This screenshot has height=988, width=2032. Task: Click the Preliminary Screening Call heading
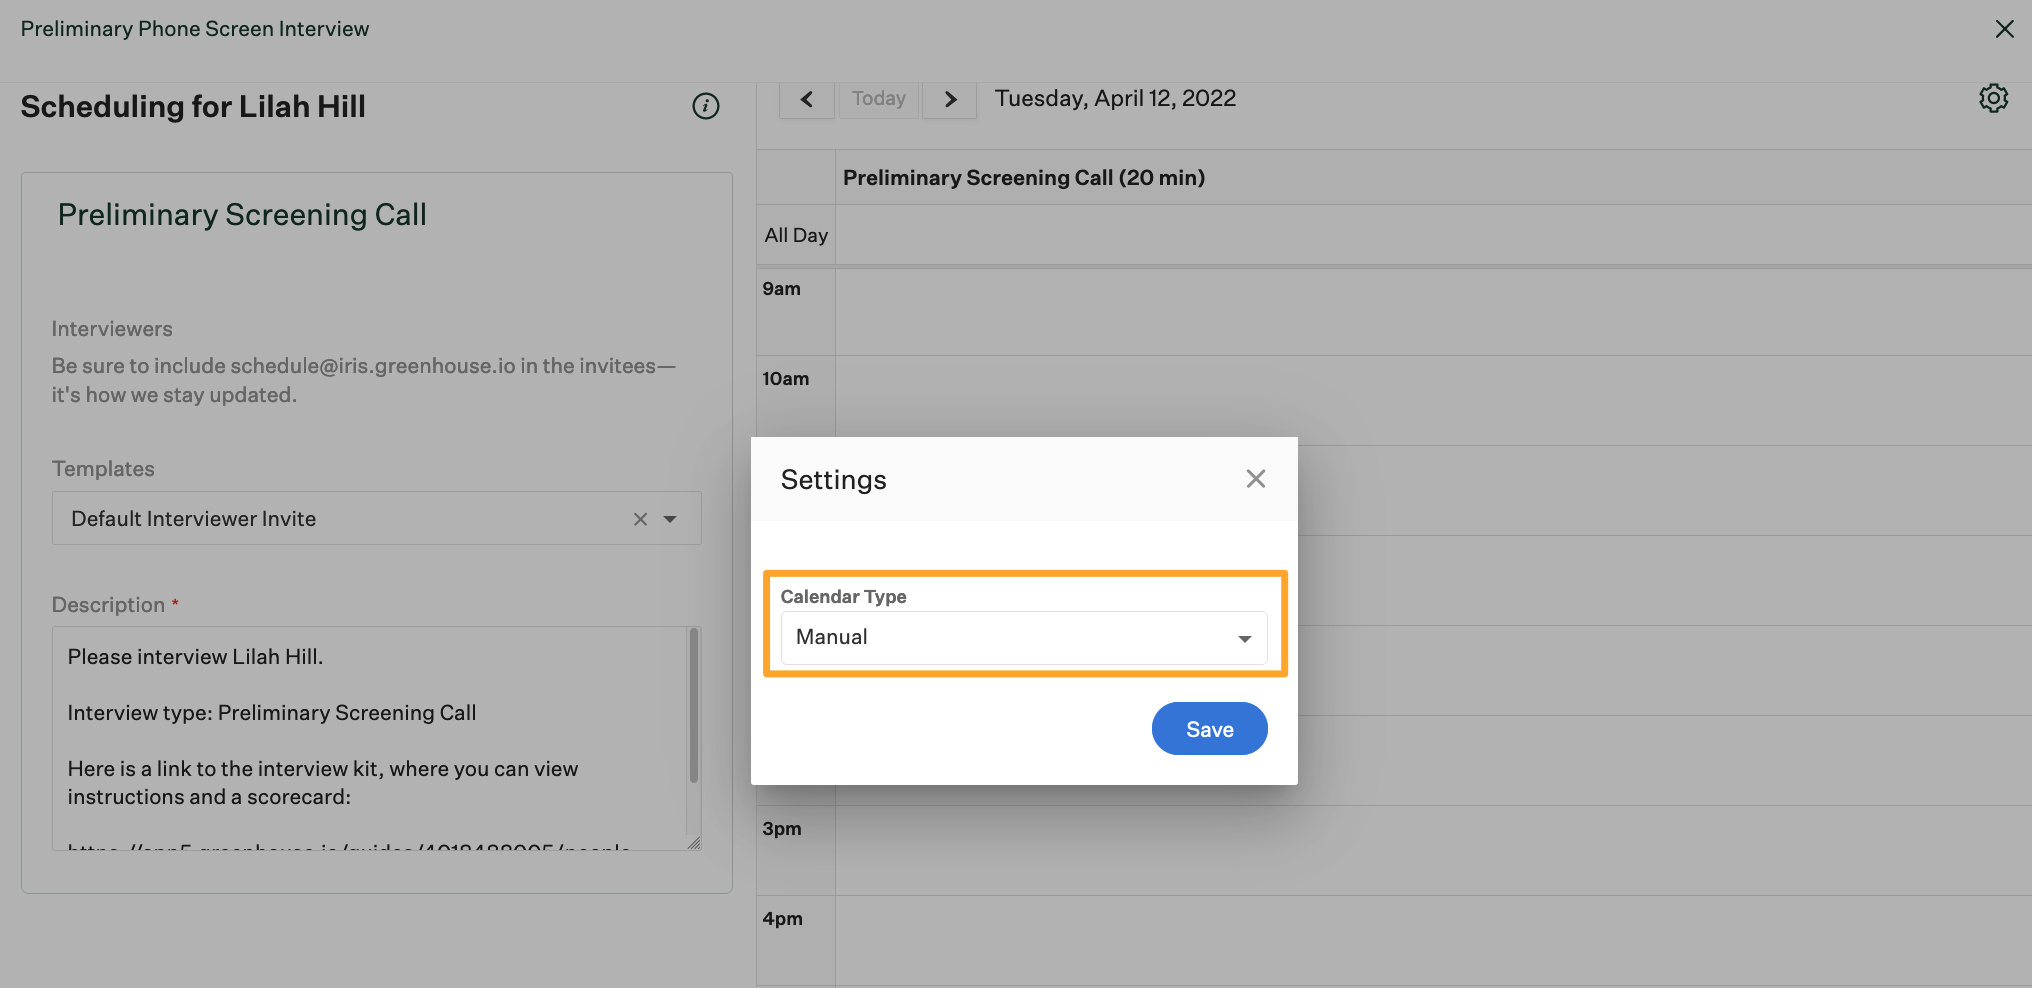point(242,215)
